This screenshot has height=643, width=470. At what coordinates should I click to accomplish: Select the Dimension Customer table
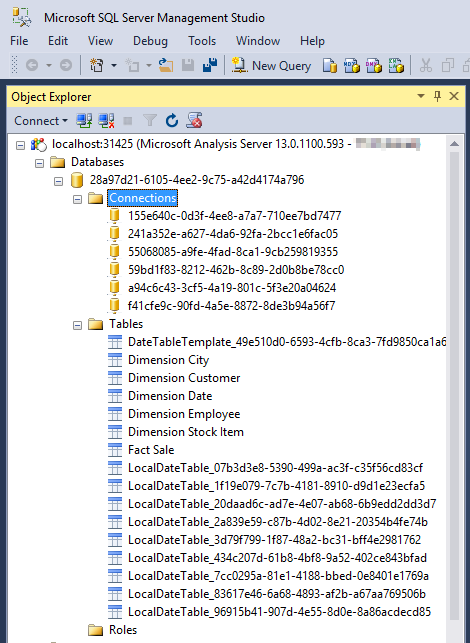(184, 378)
